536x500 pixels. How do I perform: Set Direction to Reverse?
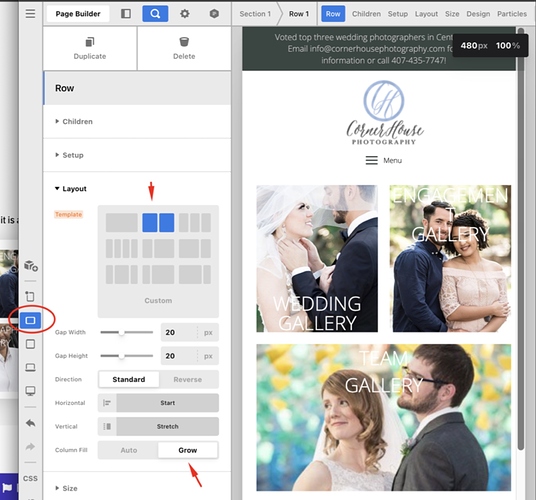coord(188,379)
